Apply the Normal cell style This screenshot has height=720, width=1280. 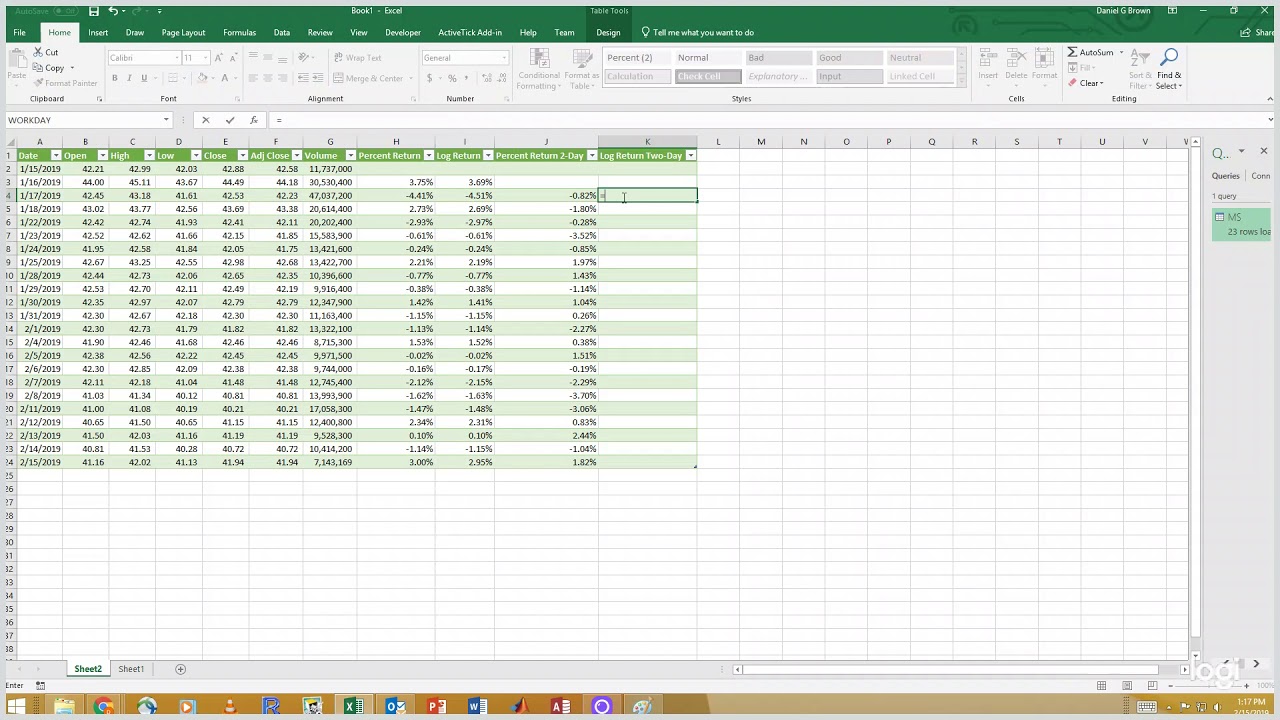click(706, 58)
